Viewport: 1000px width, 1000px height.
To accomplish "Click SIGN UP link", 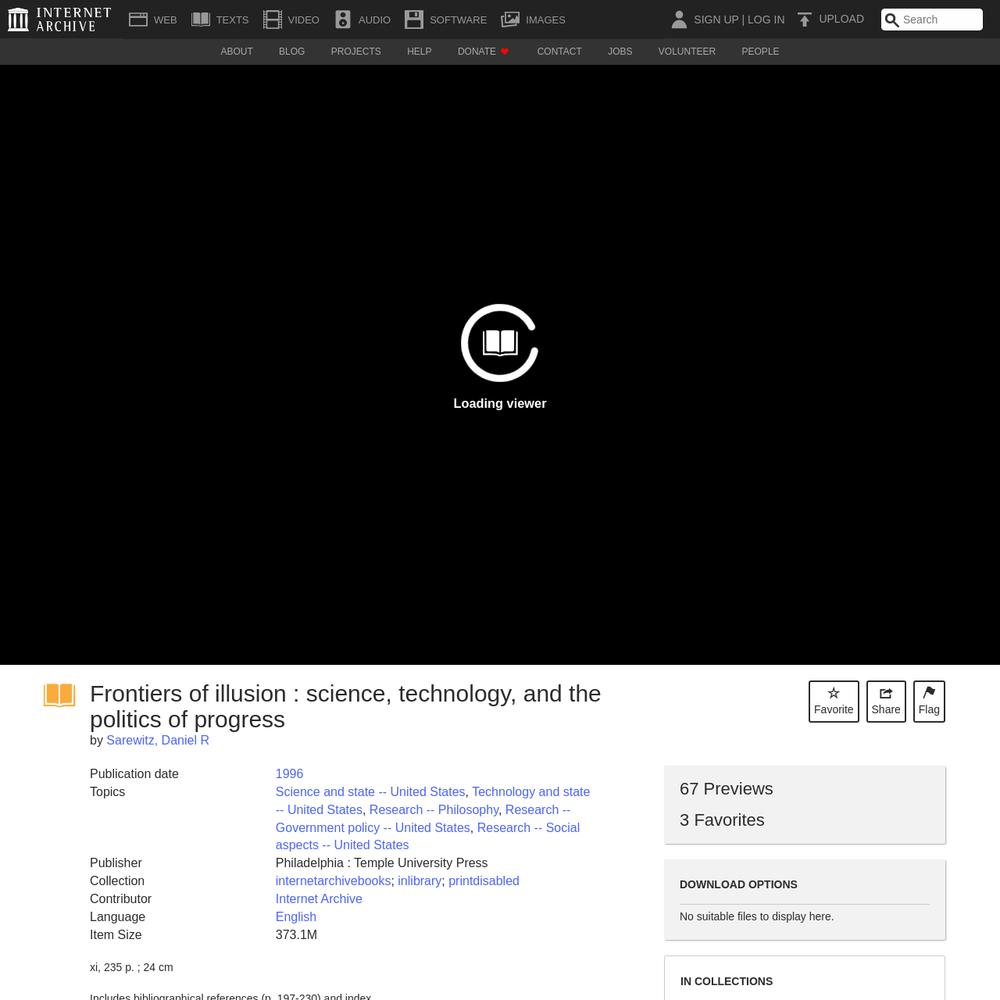I will (716, 20).
